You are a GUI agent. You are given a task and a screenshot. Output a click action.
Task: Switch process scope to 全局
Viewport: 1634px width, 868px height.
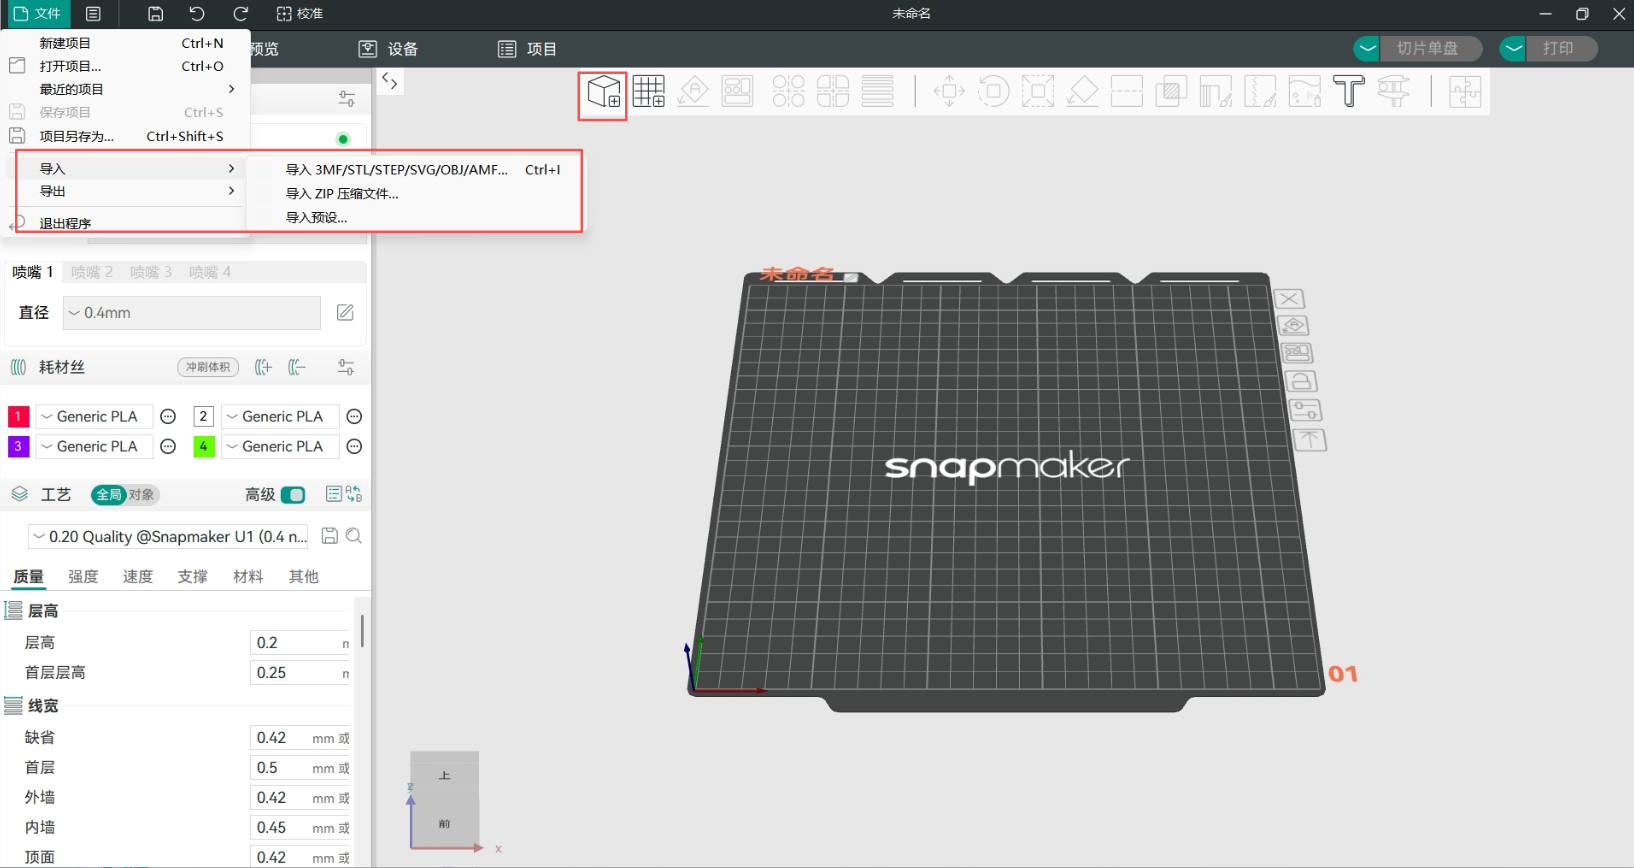coord(108,495)
